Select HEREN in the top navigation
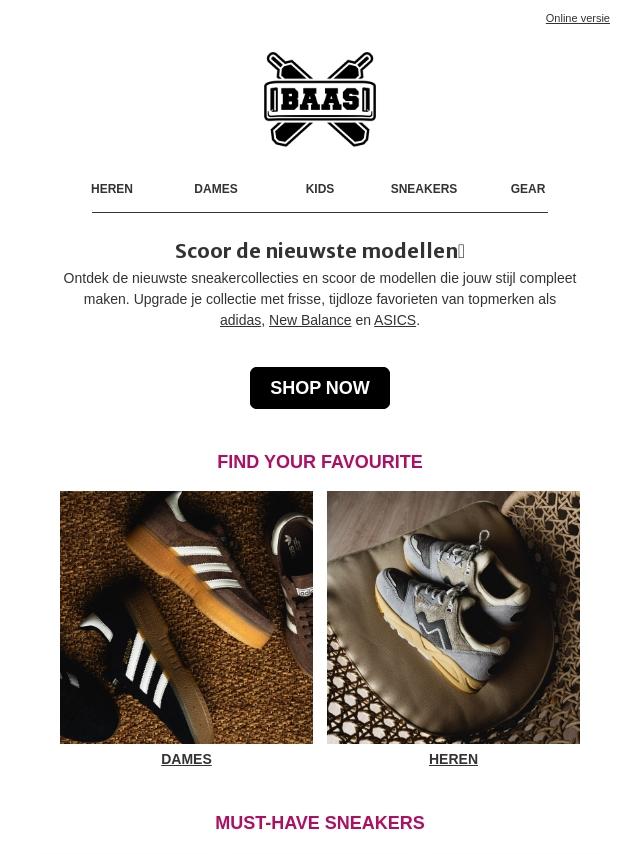Viewport: 640px width, 854px height. (112, 188)
